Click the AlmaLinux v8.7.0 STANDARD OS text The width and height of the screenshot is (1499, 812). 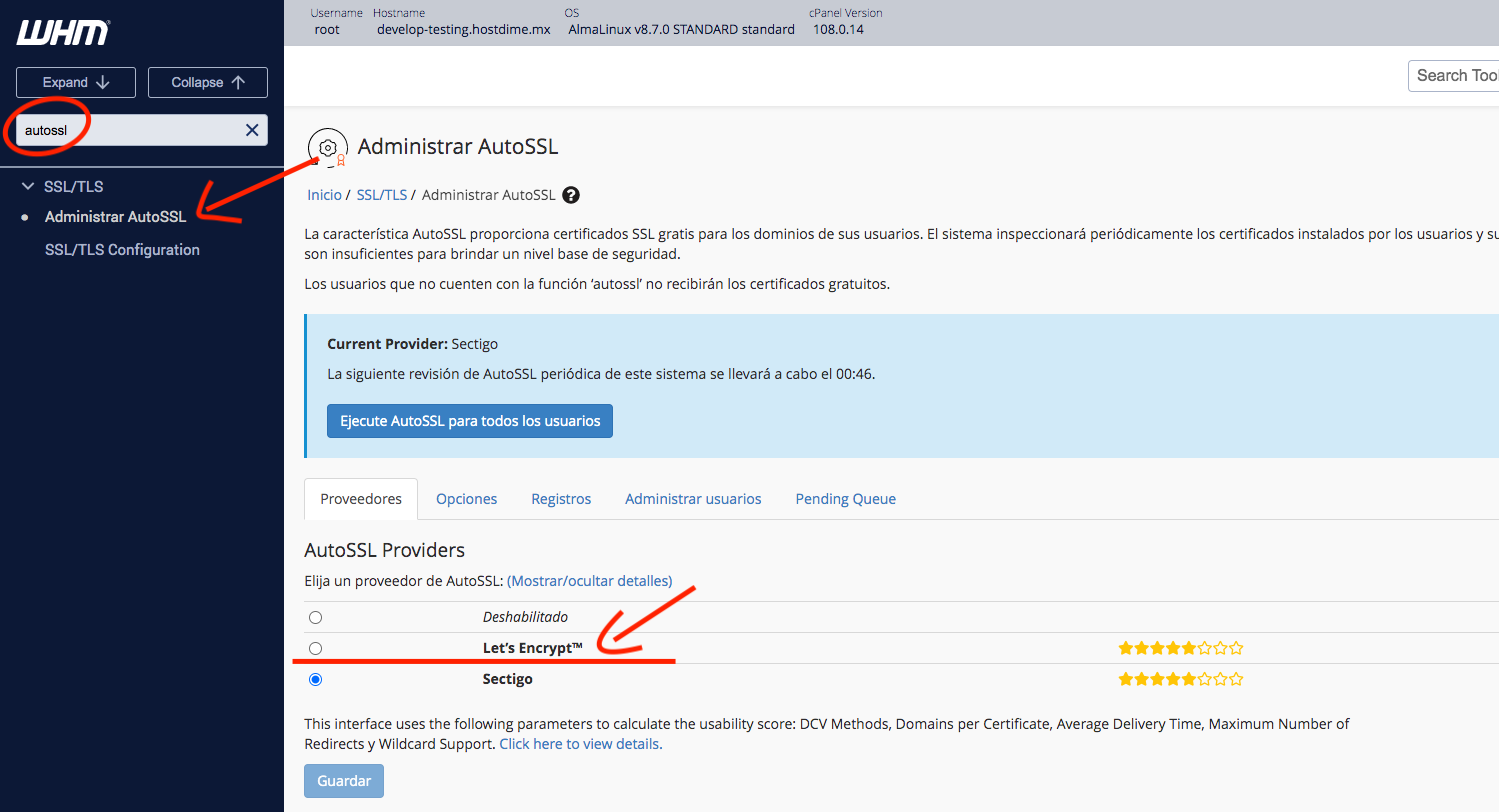(682, 30)
